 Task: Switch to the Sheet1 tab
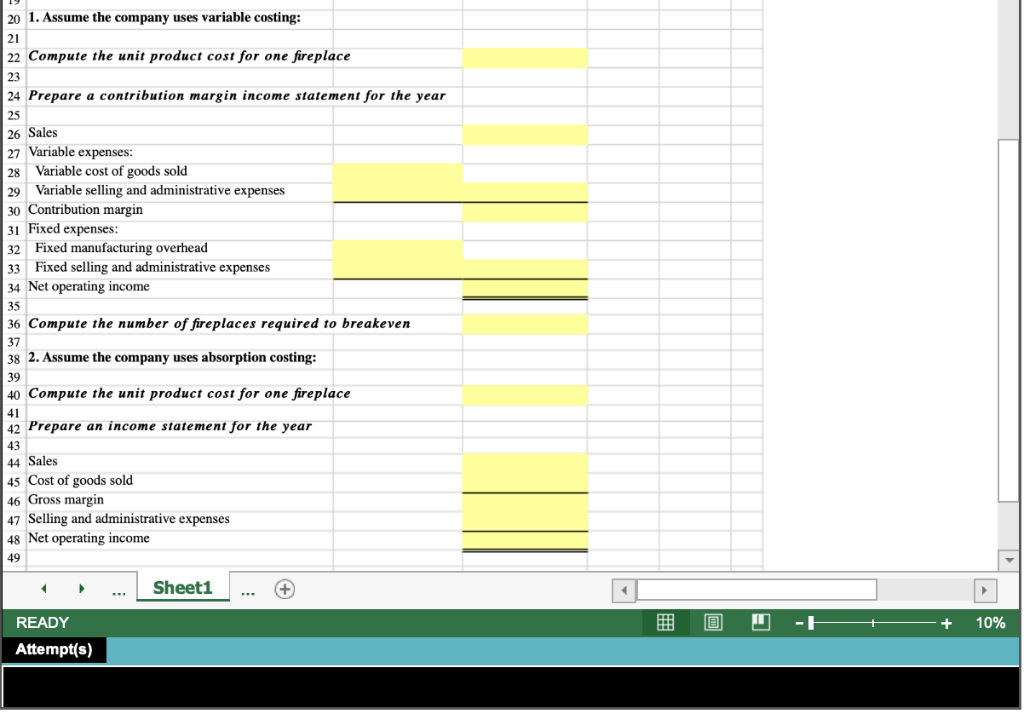182,588
